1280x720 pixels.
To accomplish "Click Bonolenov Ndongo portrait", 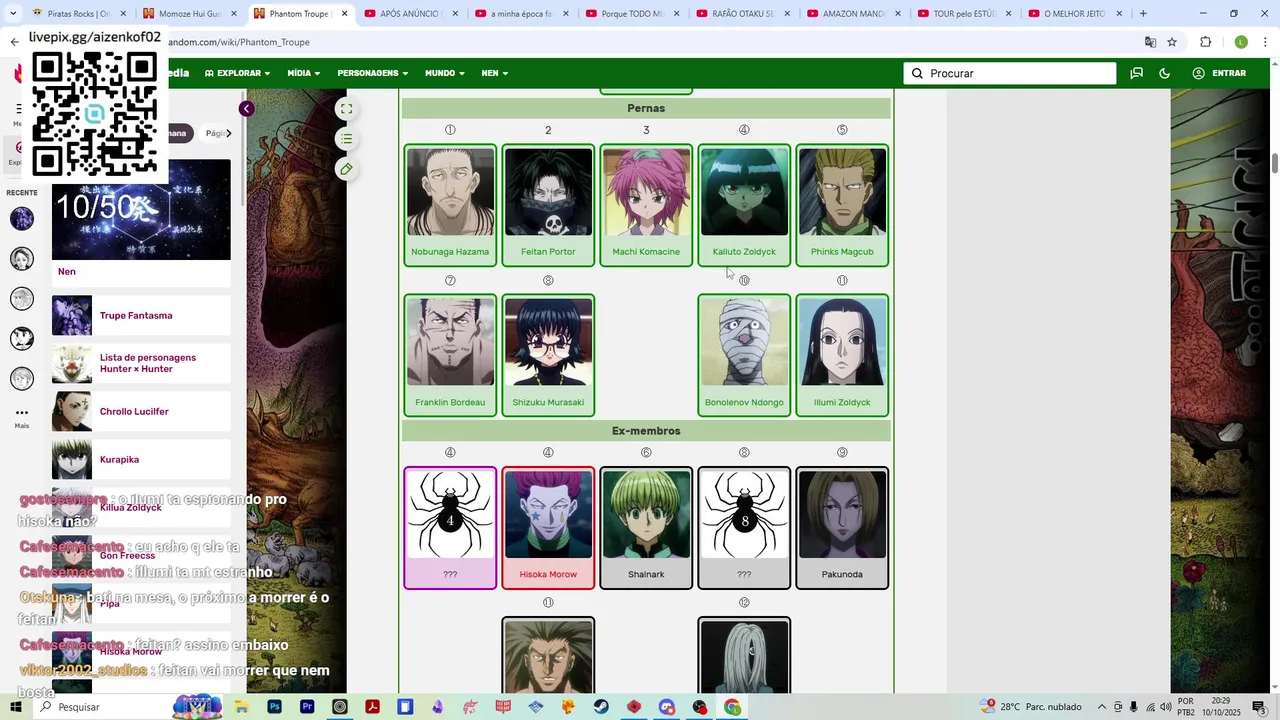I will [744, 342].
